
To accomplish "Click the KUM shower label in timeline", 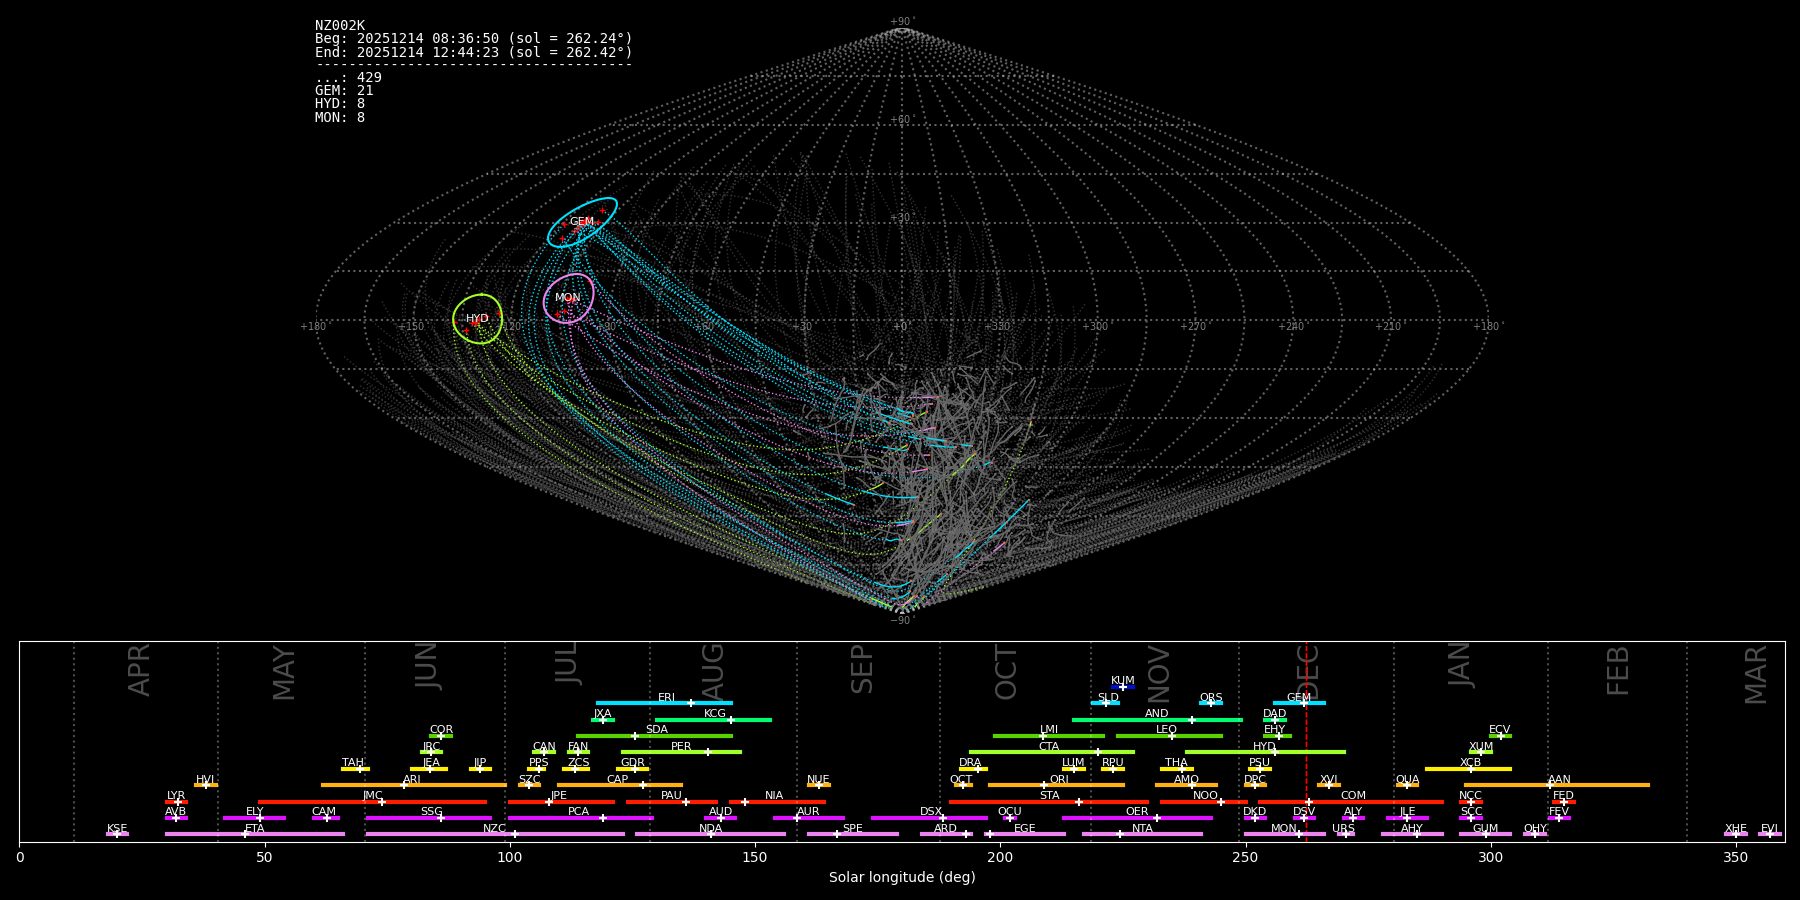I will click(1123, 681).
